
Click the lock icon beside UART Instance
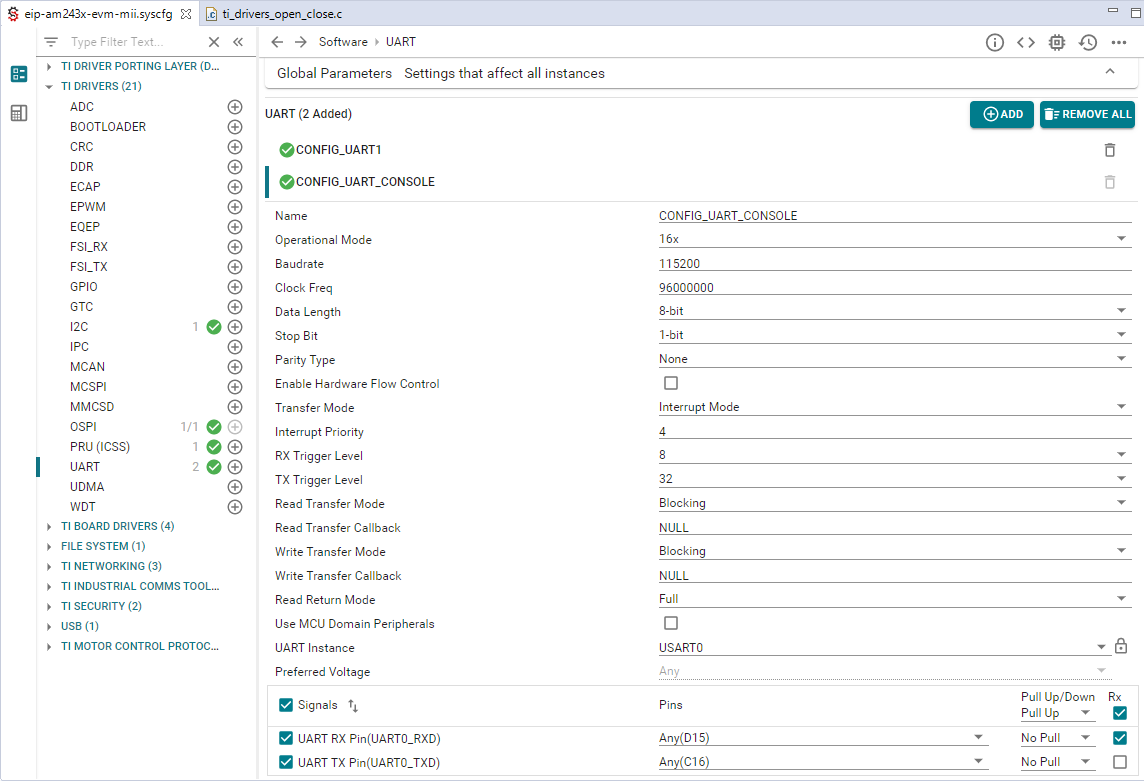(x=1121, y=647)
